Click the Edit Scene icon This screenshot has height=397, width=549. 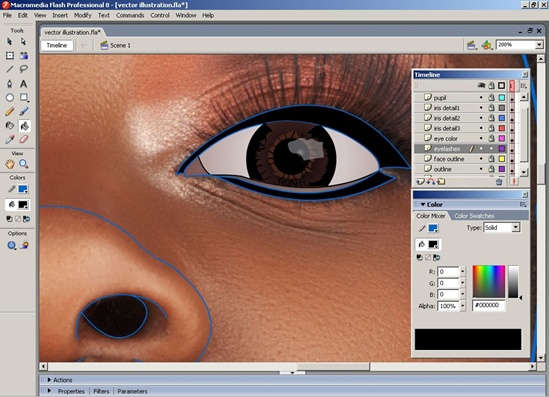(x=472, y=45)
